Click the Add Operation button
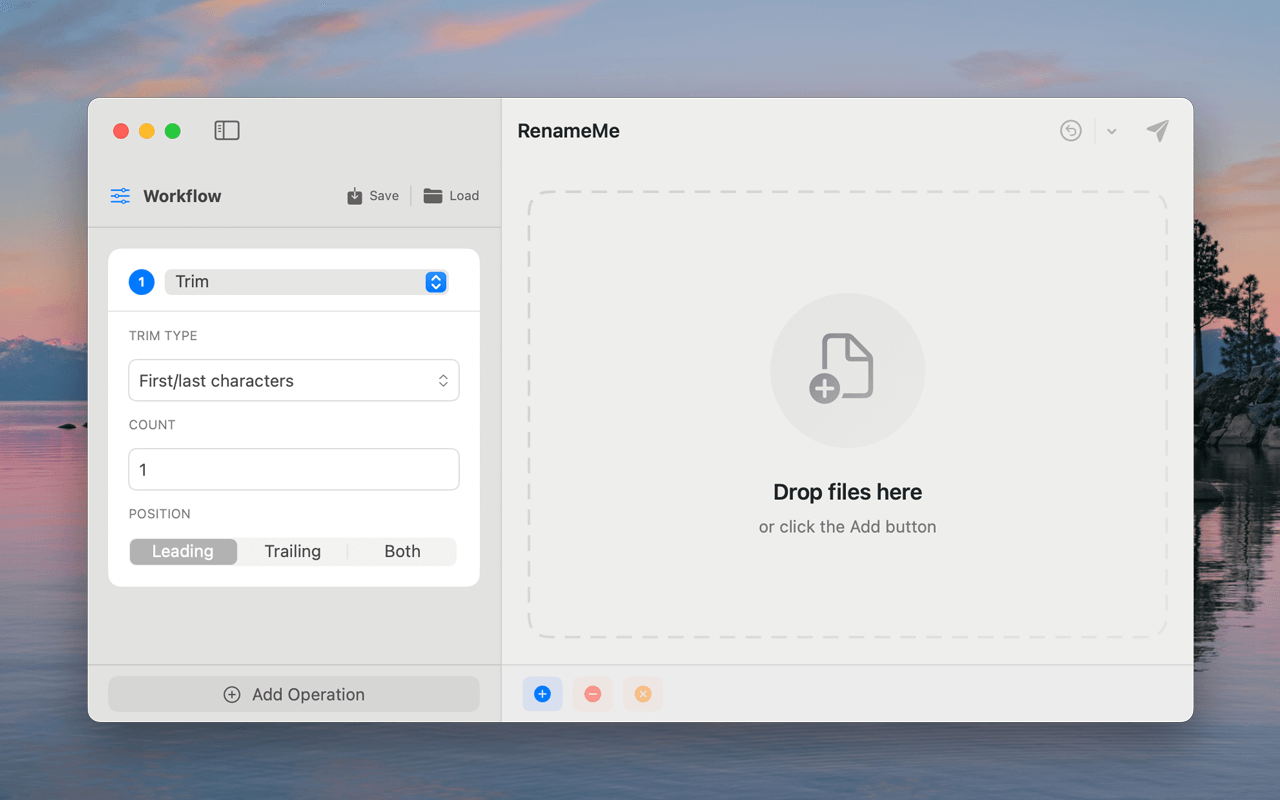Image resolution: width=1280 pixels, height=800 pixels. [x=293, y=694]
